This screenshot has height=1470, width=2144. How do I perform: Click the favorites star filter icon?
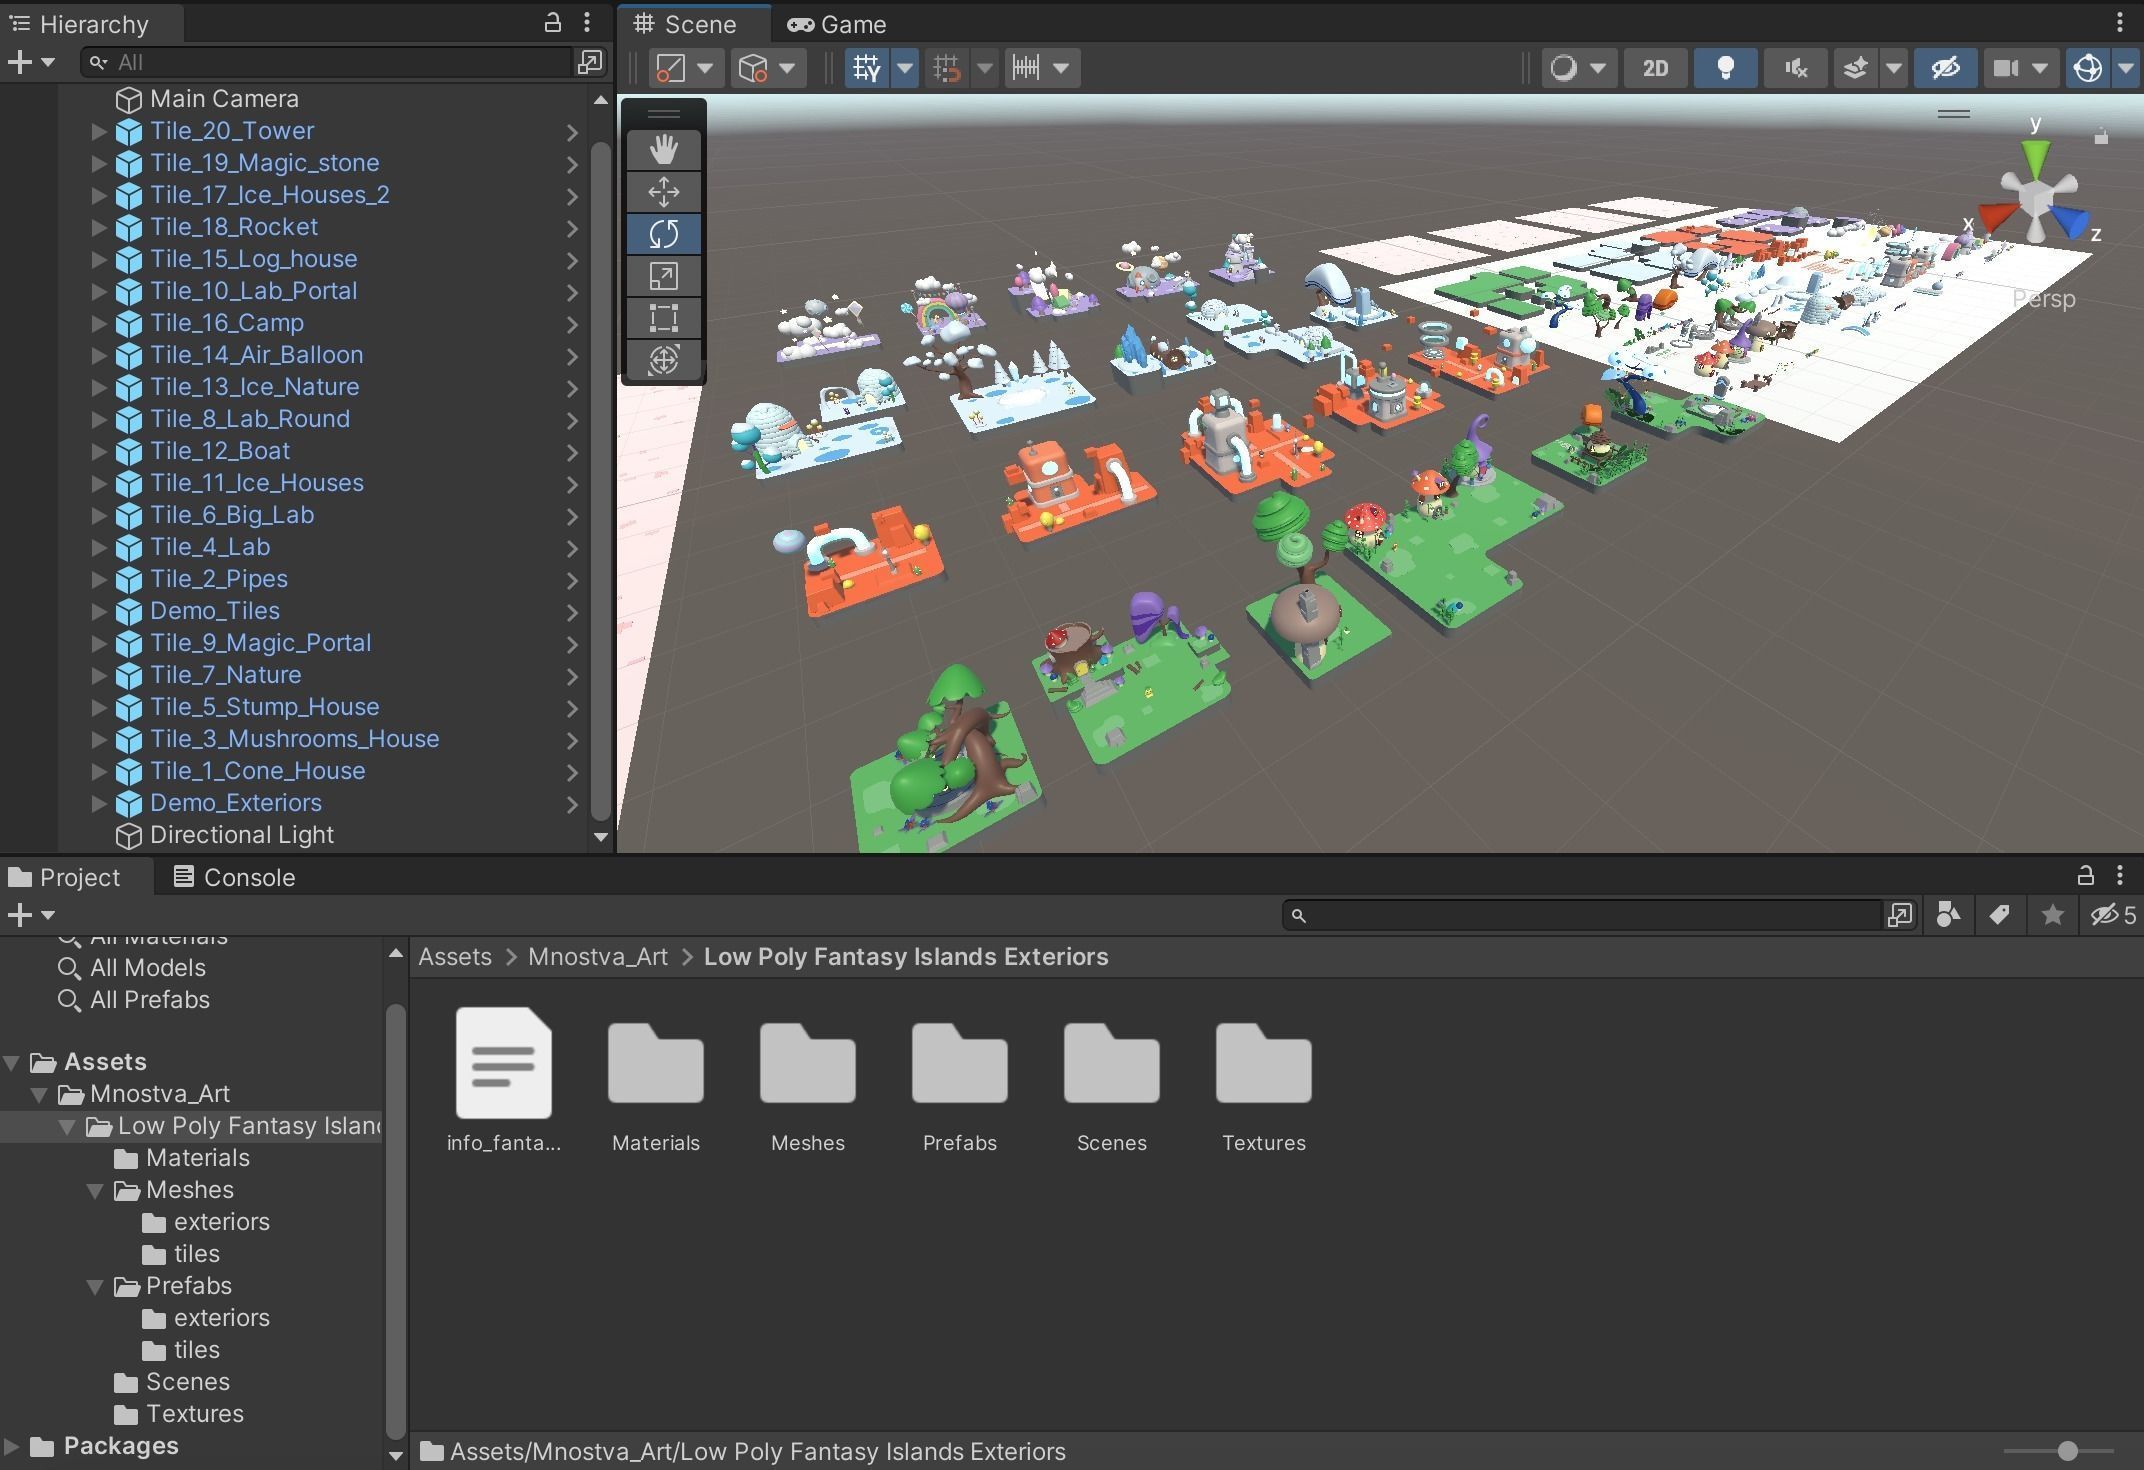(x=2052, y=915)
